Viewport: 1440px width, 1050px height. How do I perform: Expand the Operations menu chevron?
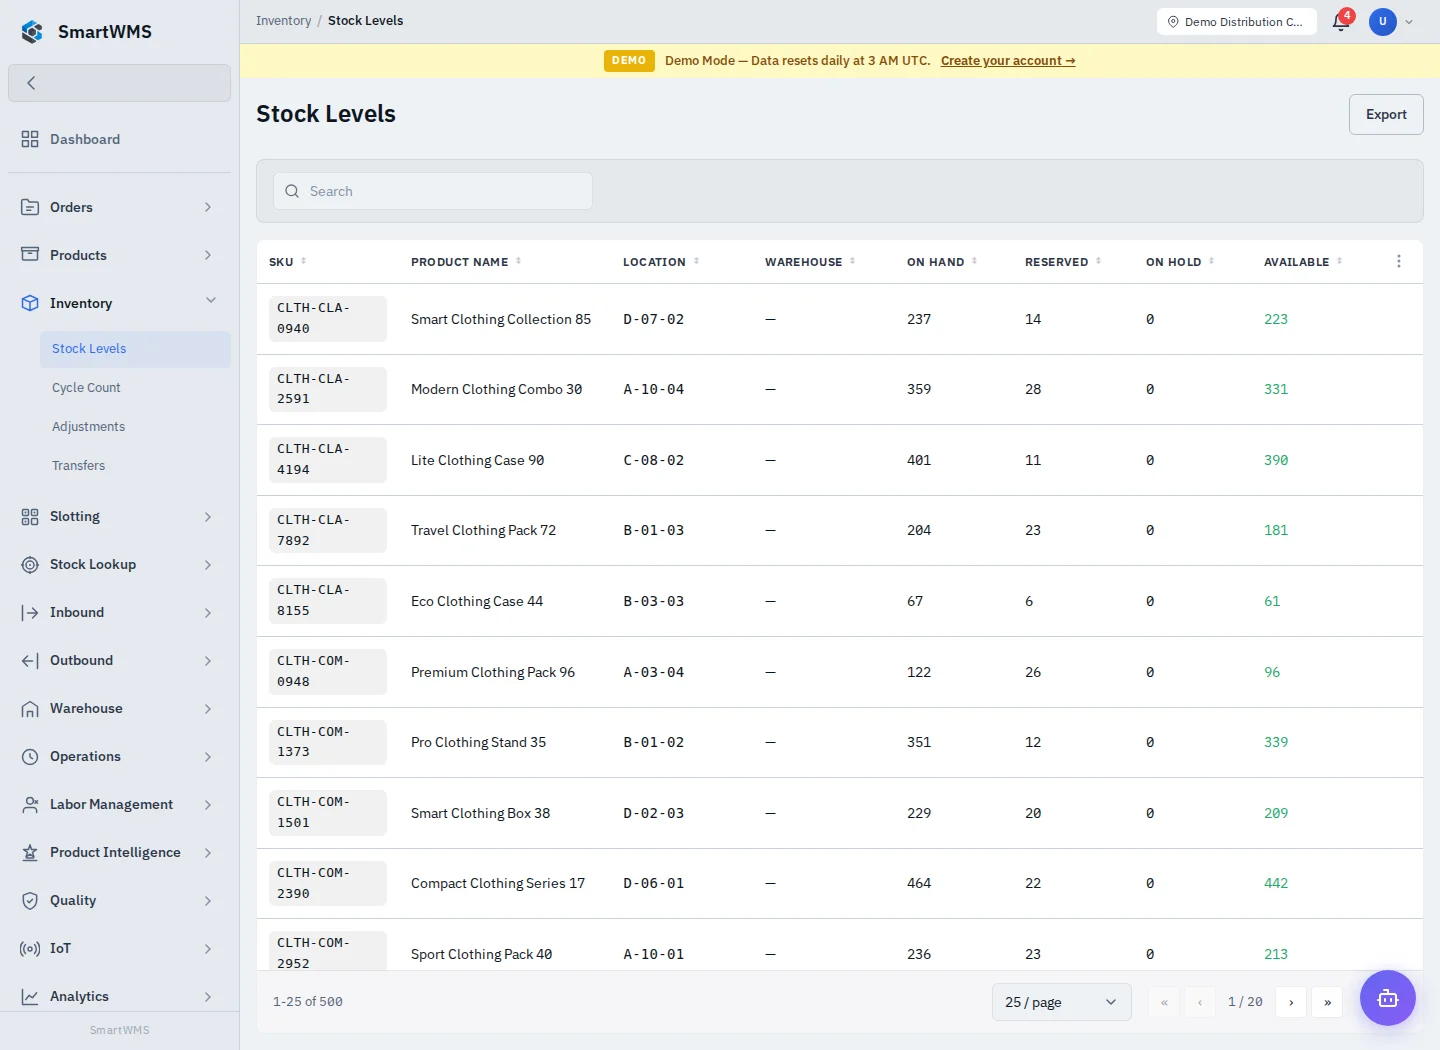coord(208,756)
